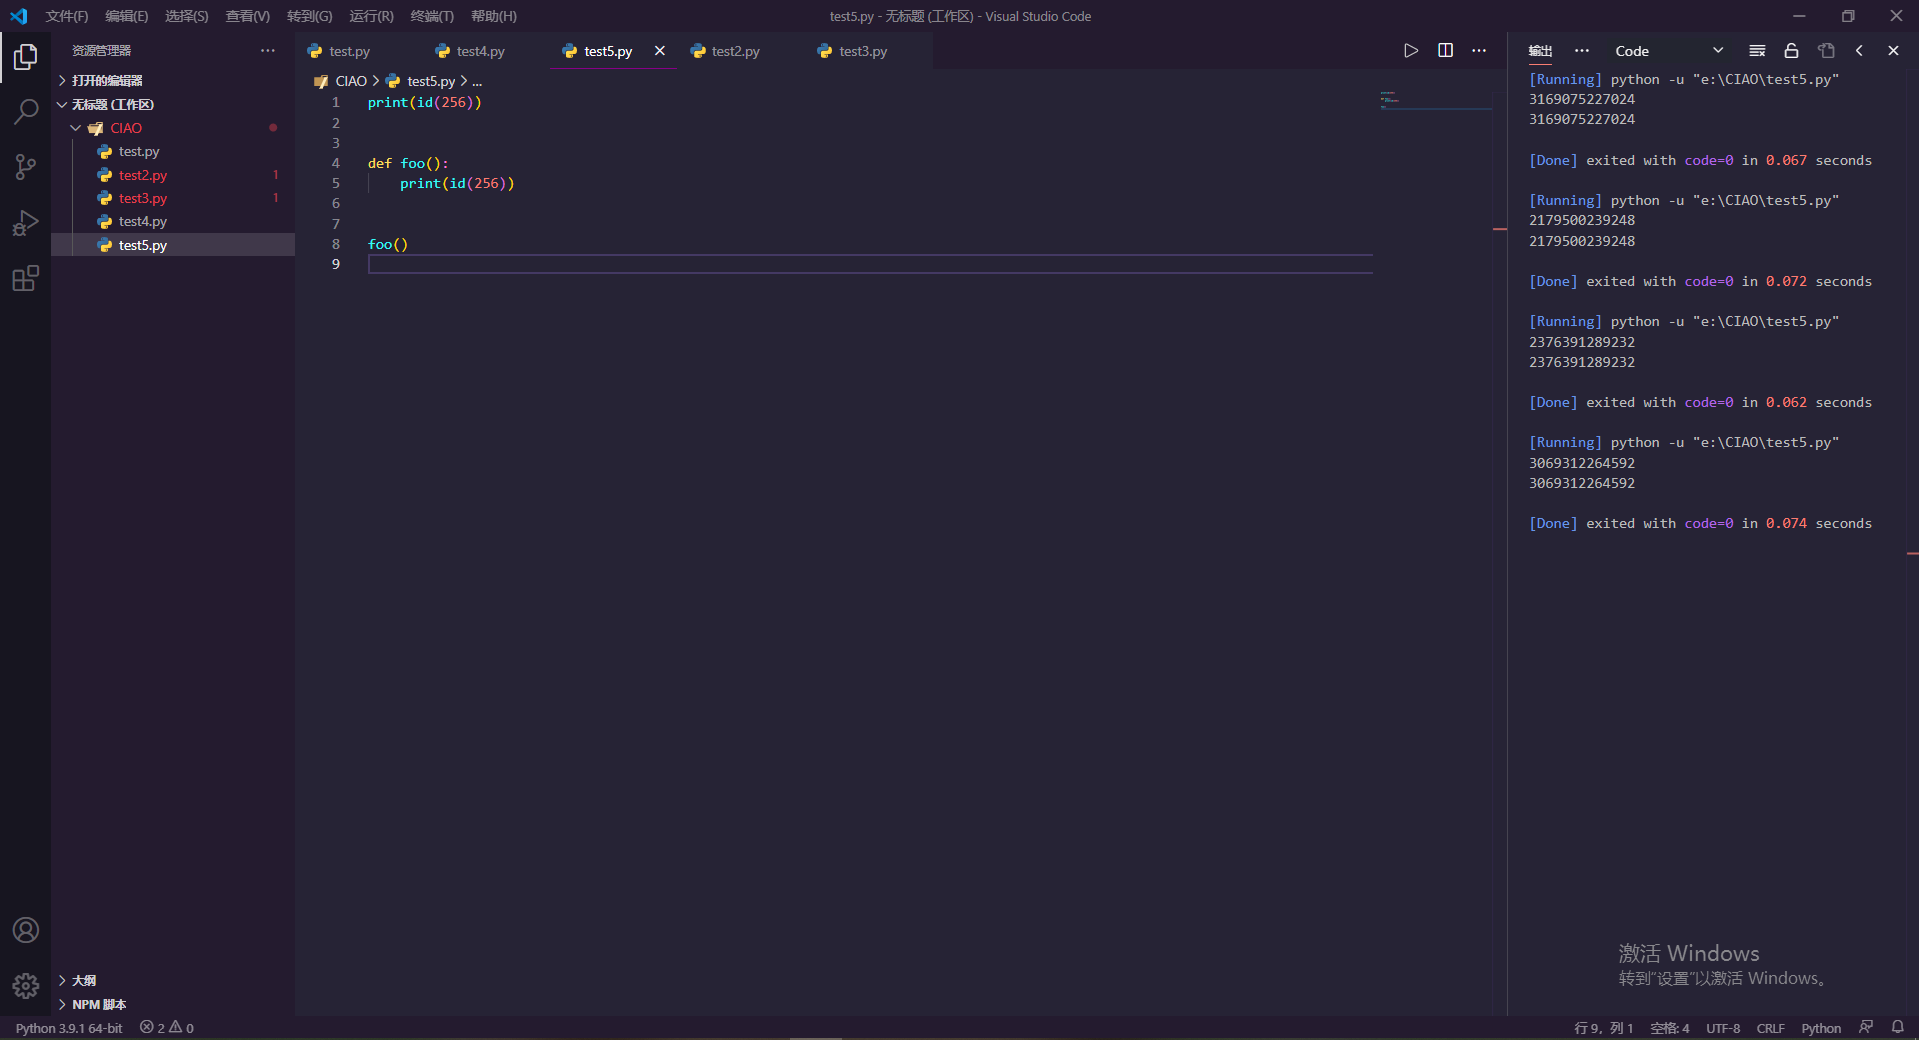Clear the output panel
Image resolution: width=1919 pixels, height=1040 pixels.
pos(1757,51)
